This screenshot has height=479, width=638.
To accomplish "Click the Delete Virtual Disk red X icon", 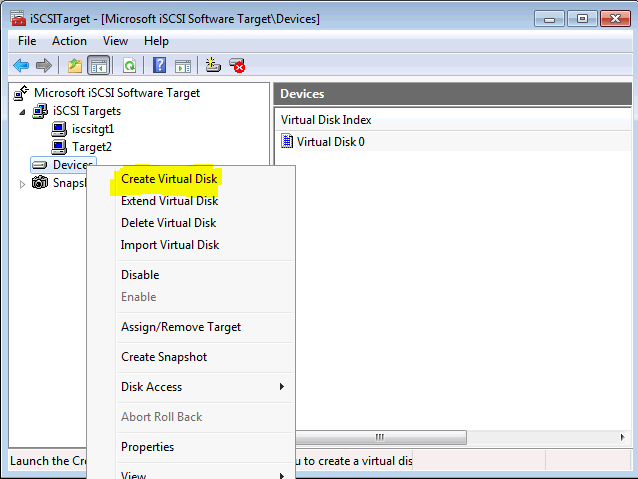I will coord(237,65).
